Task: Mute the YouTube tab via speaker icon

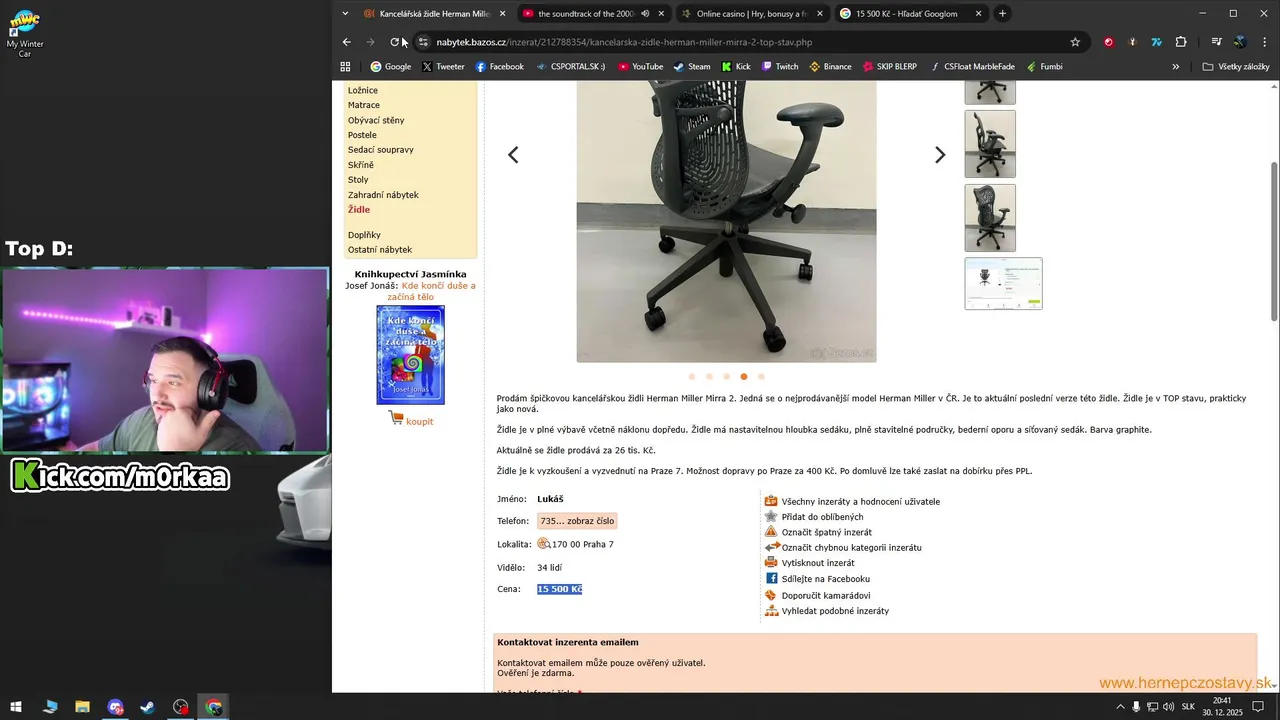Action: point(645,14)
